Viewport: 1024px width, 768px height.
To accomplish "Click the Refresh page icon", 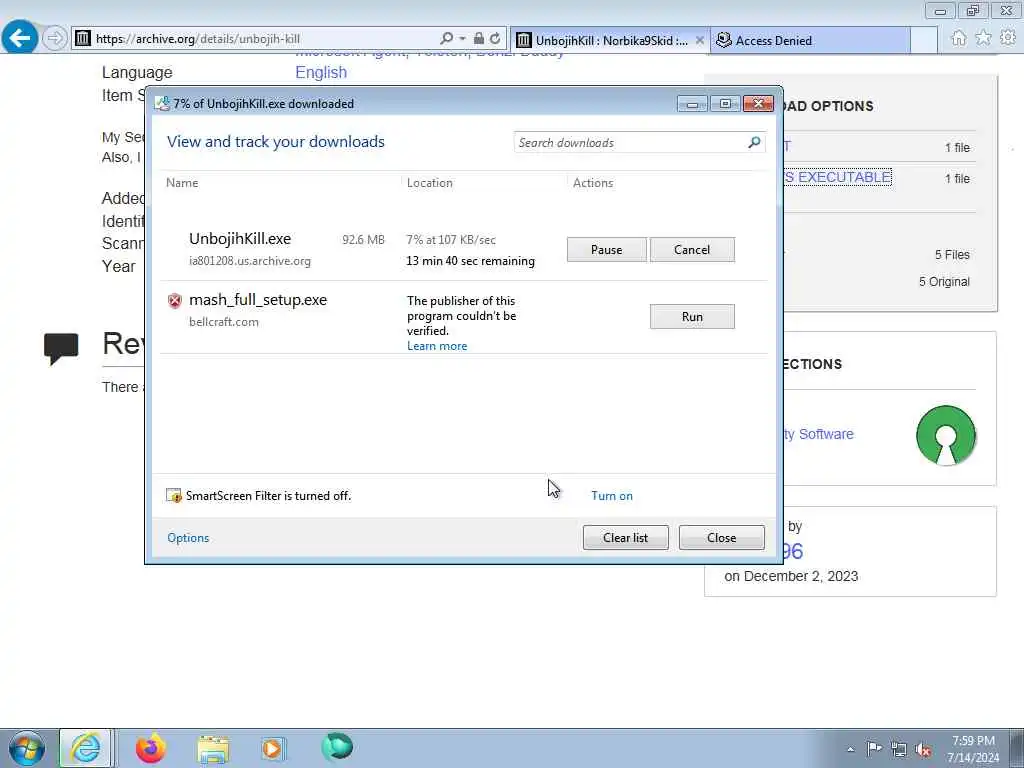I will [x=495, y=39].
